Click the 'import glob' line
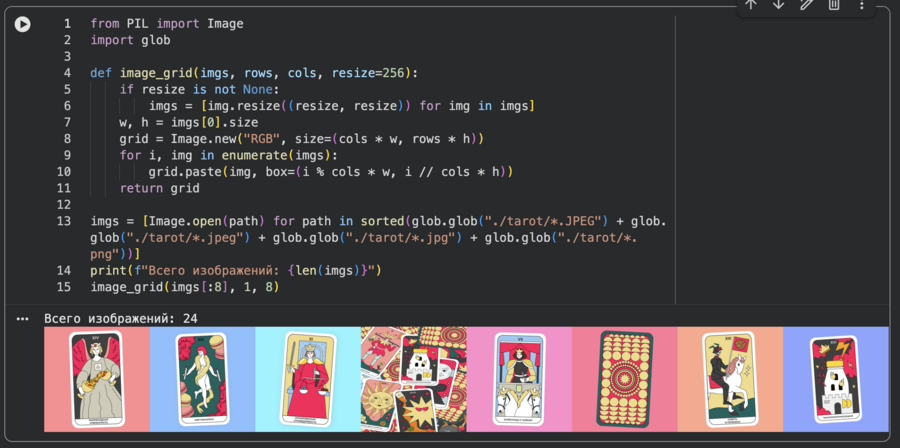 (x=130, y=40)
